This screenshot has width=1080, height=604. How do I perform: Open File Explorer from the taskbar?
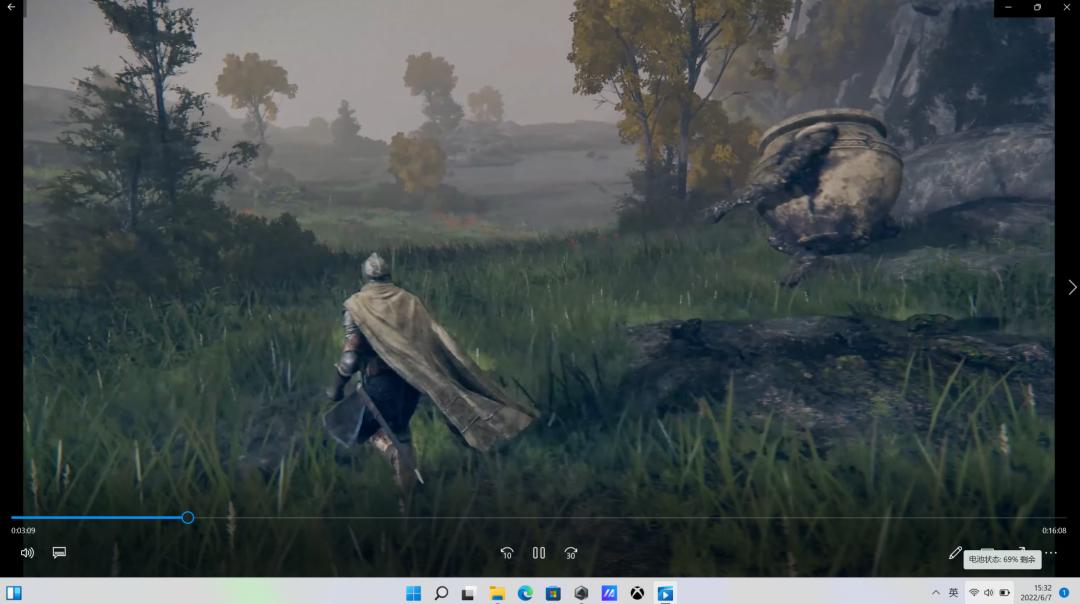497,593
